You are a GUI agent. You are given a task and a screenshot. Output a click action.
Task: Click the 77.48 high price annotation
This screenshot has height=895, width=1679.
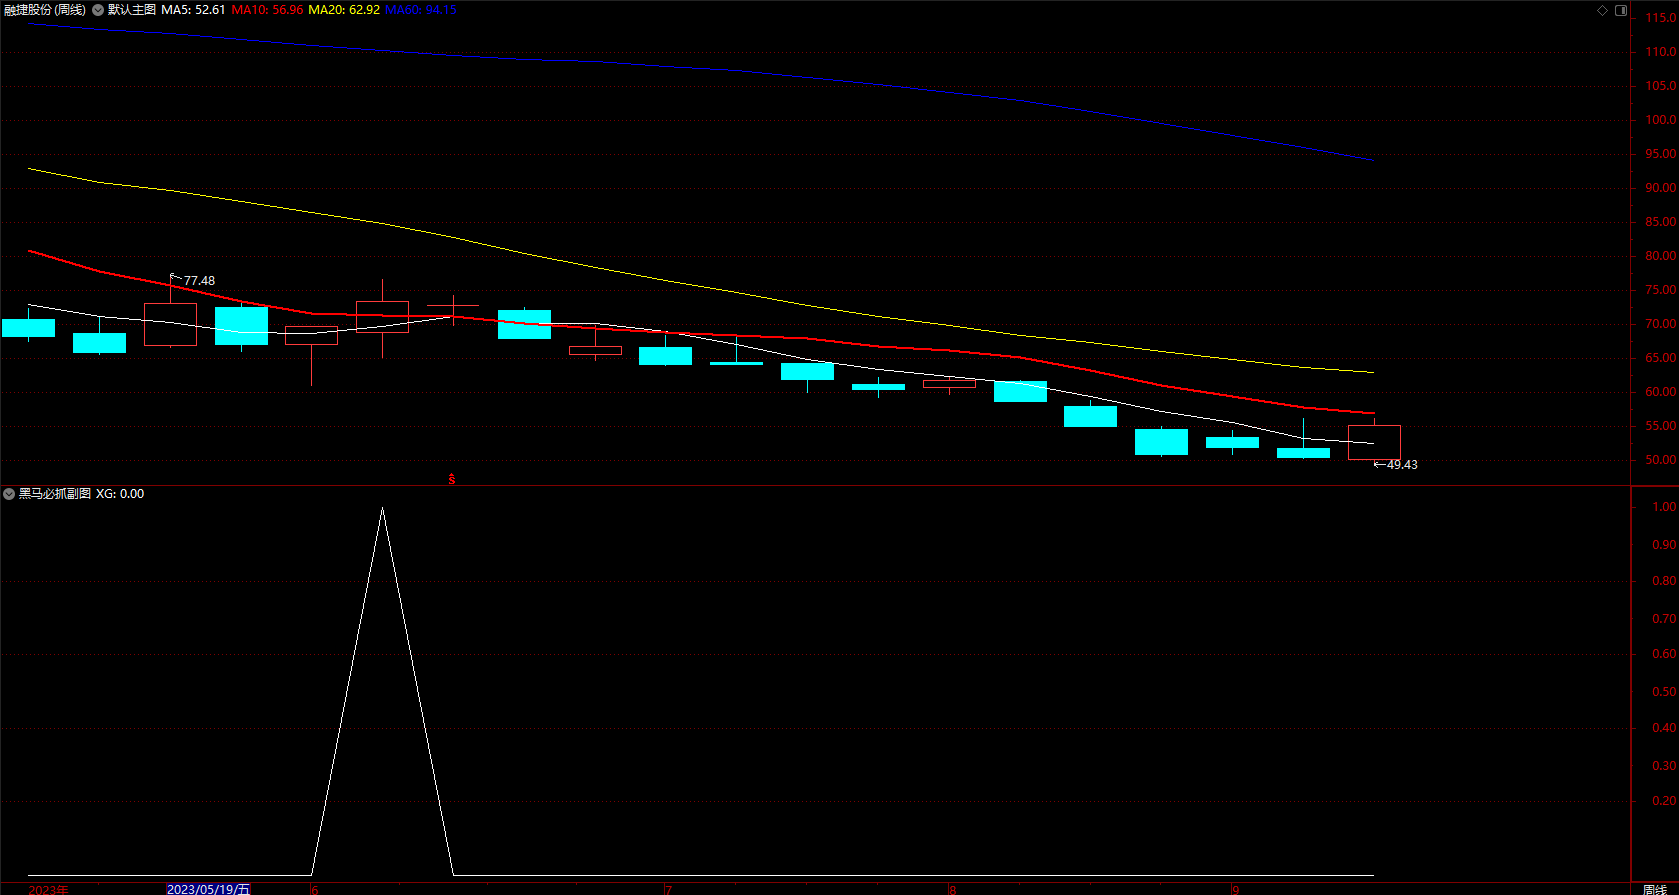(199, 281)
